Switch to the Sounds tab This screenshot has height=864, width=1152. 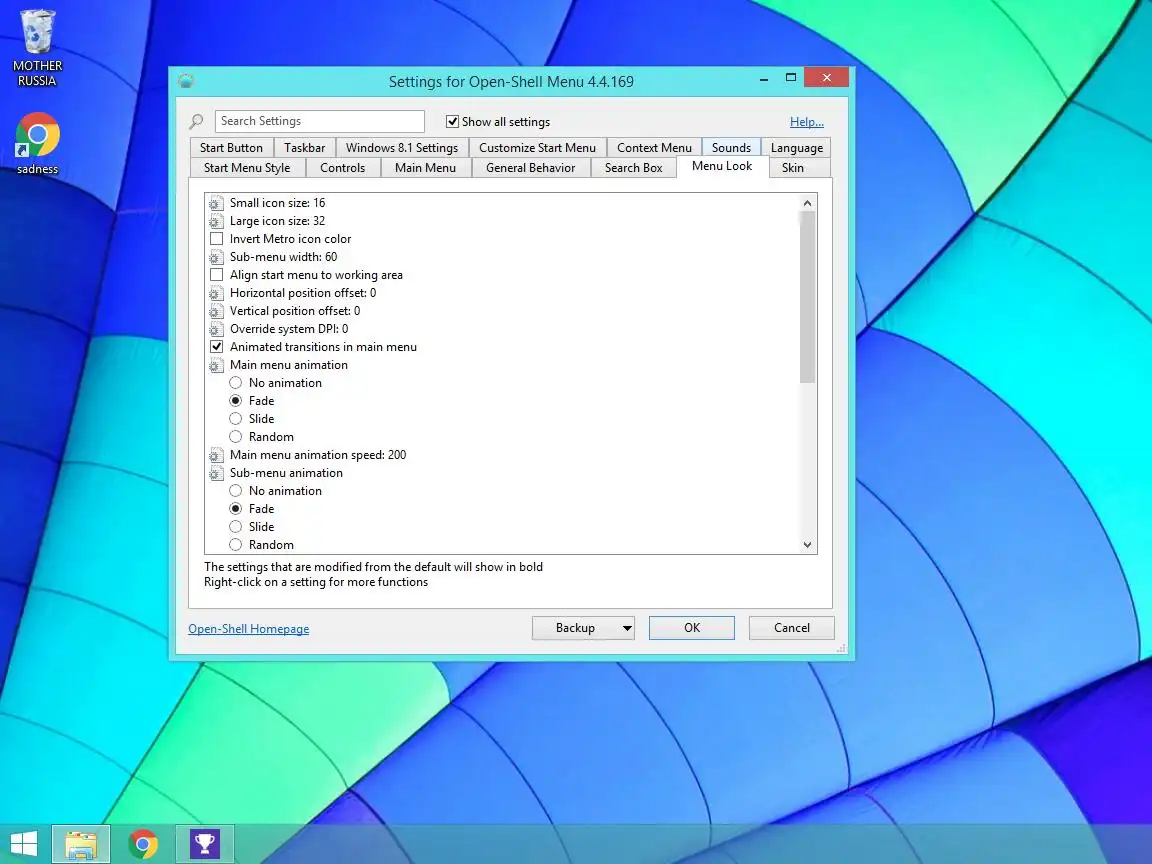coord(731,148)
